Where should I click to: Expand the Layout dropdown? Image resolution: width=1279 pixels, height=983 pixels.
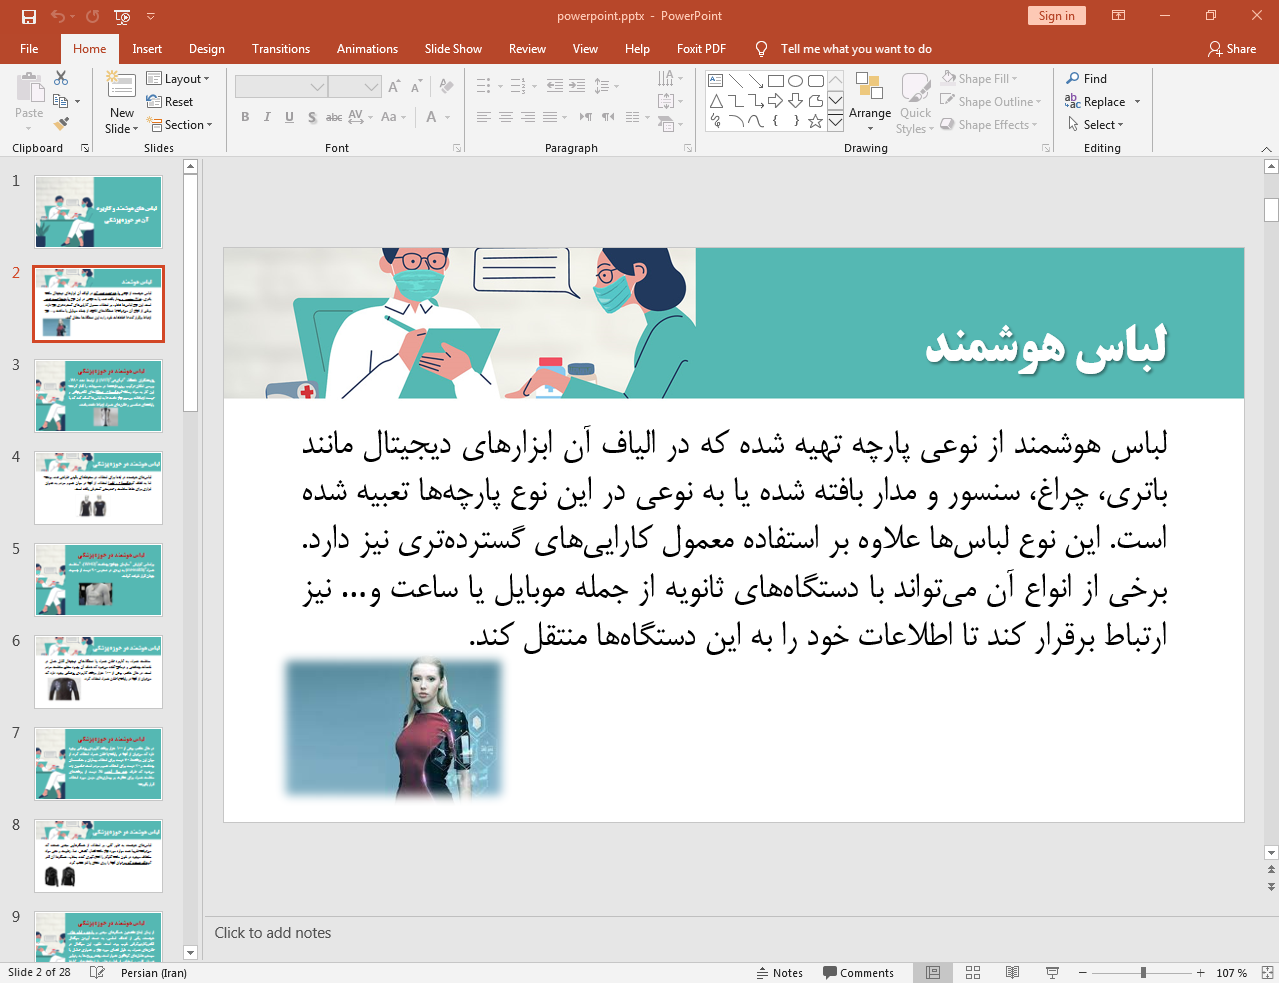(x=178, y=79)
